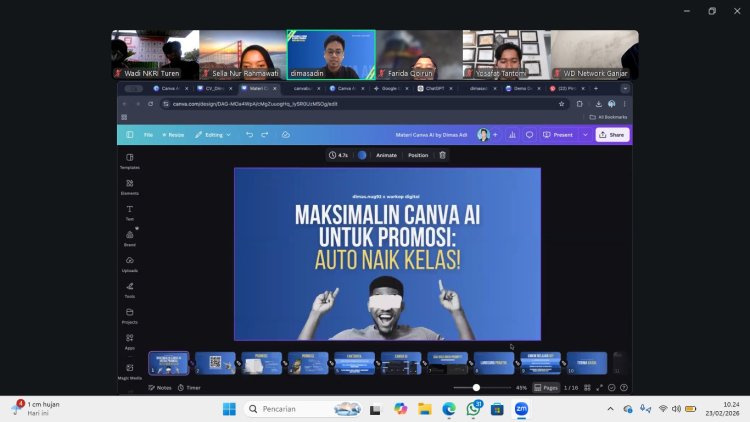Click the Present button
This screenshot has height=422, width=750.
[558, 135]
